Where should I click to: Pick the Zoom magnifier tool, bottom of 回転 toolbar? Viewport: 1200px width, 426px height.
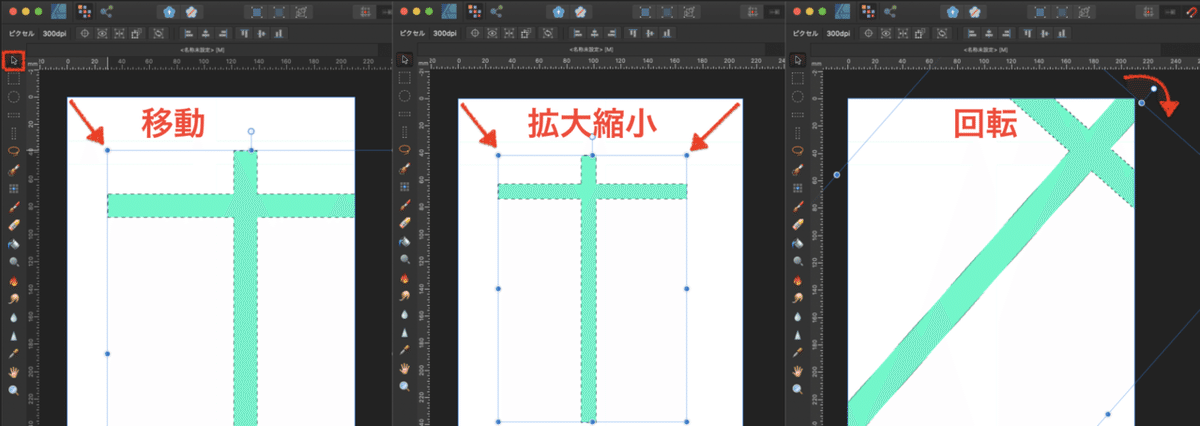click(x=798, y=388)
